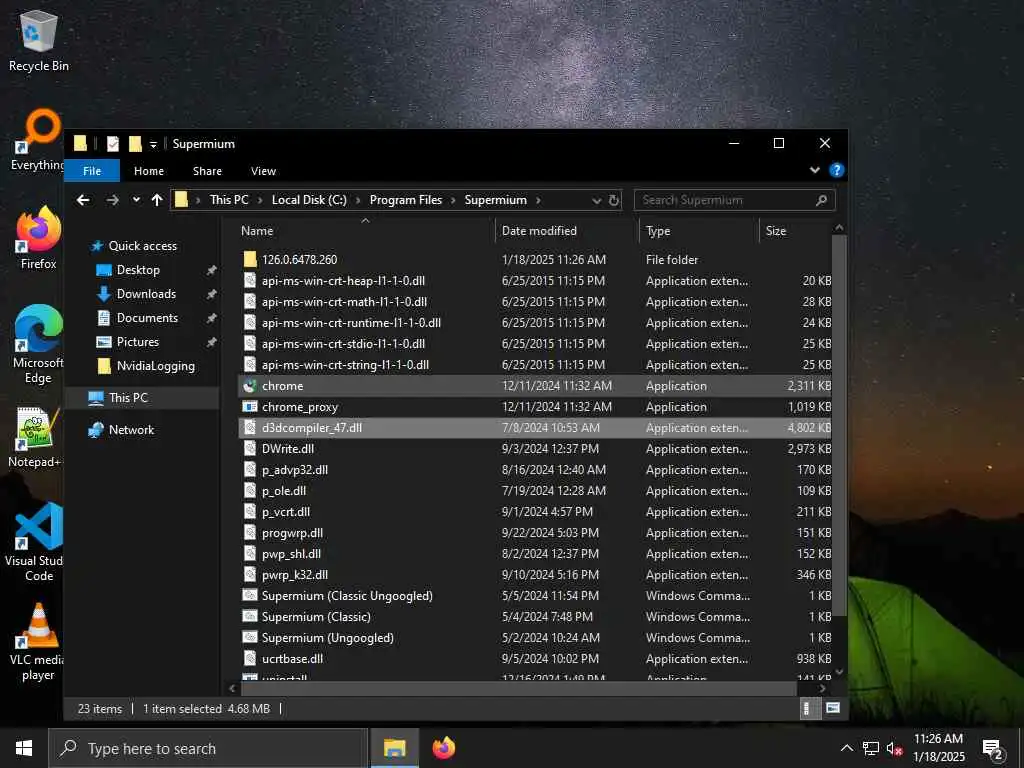Viewport: 1024px width, 768px height.
Task: Click the vertical scrollbar of file list
Action: click(839, 424)
